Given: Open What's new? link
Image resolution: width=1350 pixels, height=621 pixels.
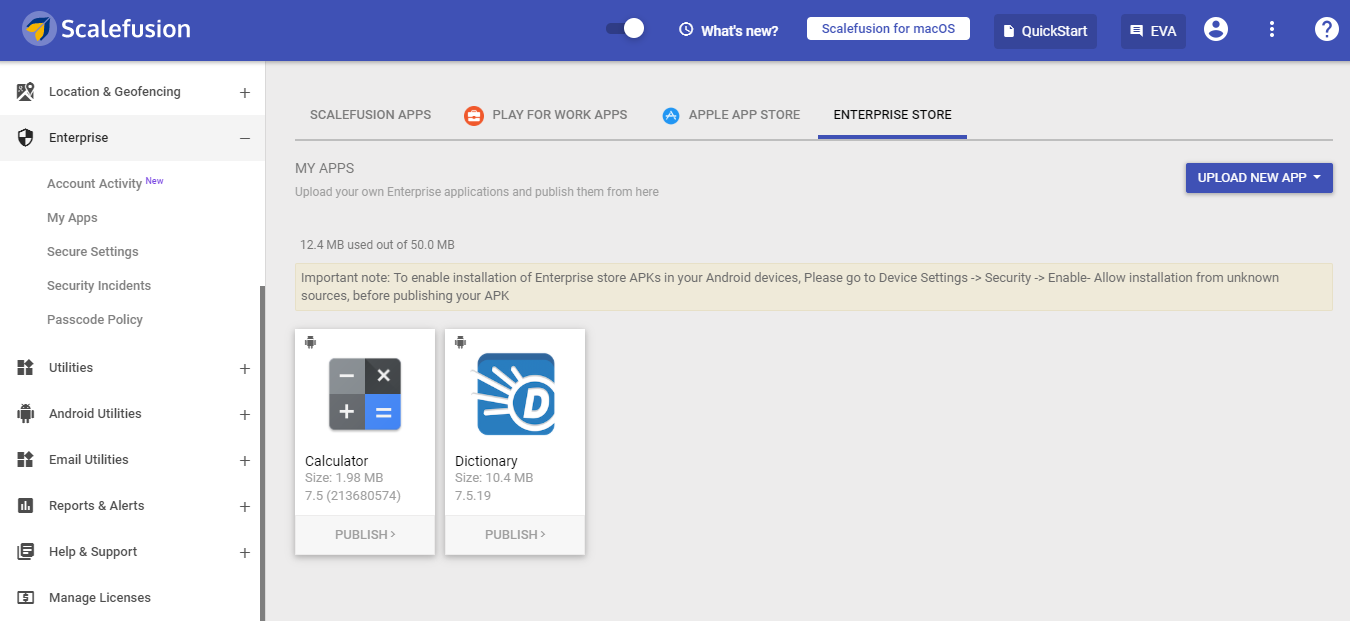Looking at the screenshot, I should pos(739,31).
